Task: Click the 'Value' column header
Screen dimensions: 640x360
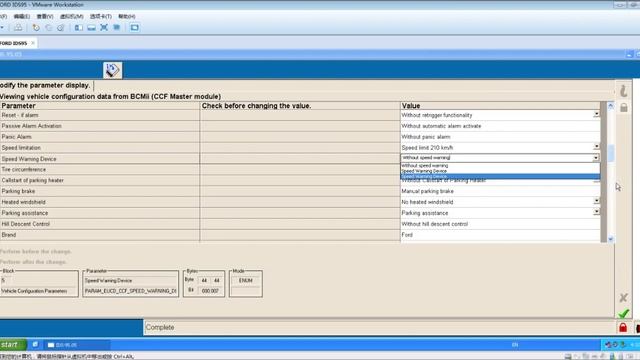Action: pos(500,106)
